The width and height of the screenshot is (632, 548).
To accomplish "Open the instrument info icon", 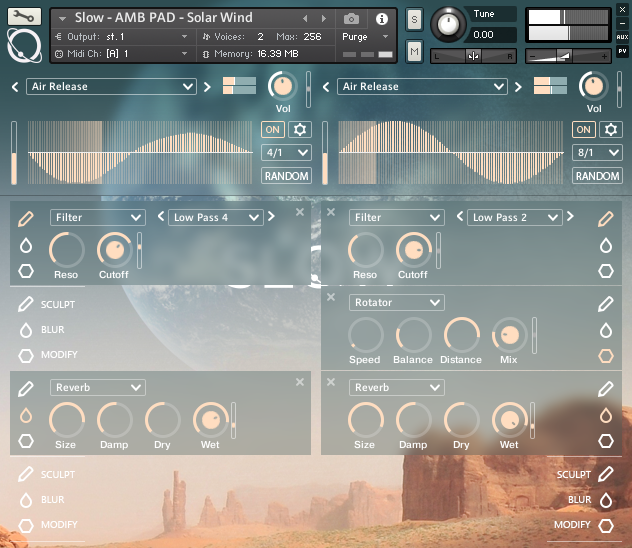I will [382, 19].
